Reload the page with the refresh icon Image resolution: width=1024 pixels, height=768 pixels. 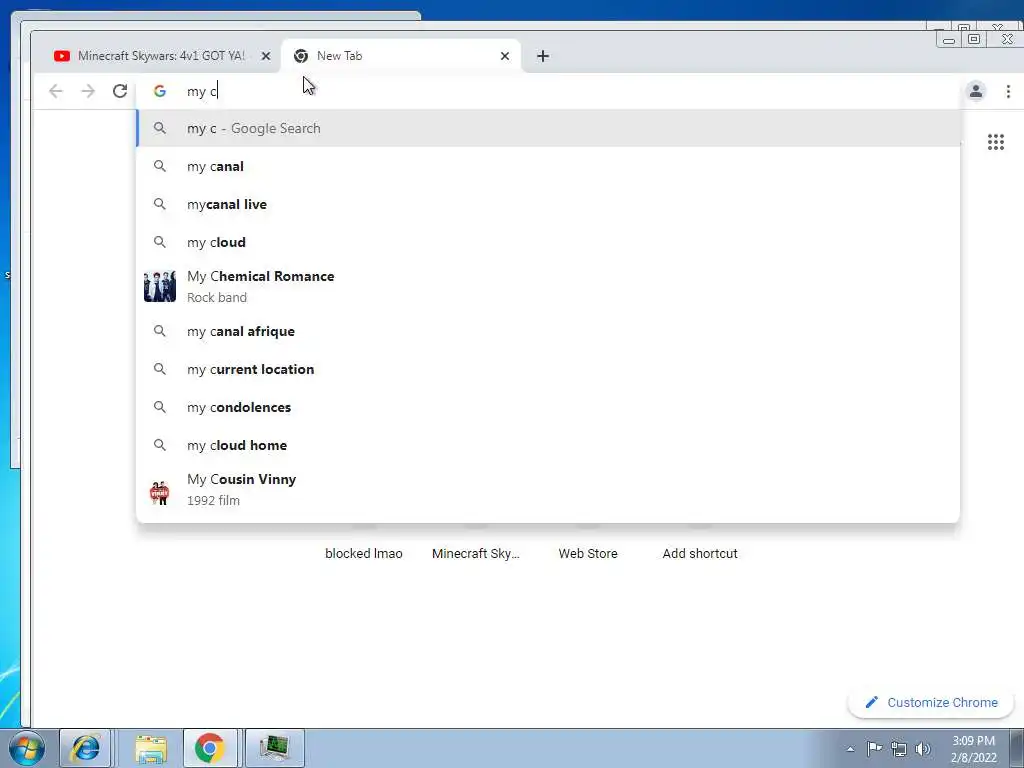(120, 91)
